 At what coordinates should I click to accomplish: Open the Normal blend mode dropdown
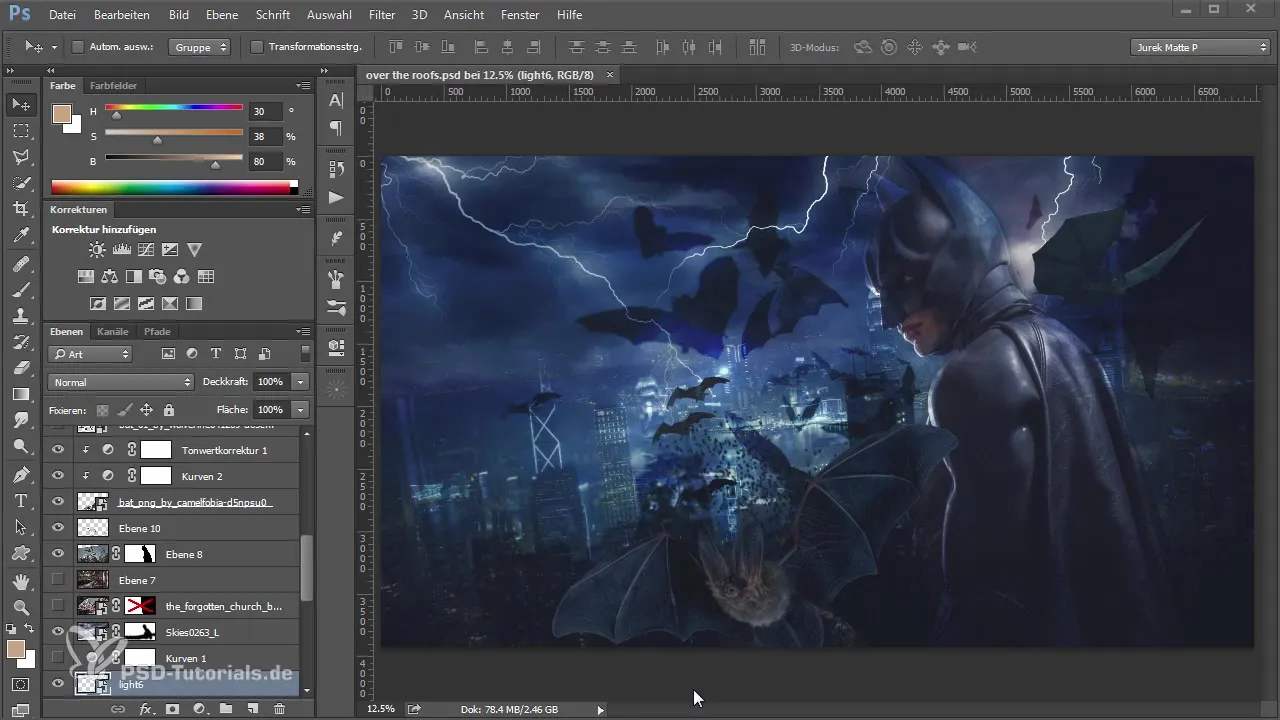(x=121, y=382)
